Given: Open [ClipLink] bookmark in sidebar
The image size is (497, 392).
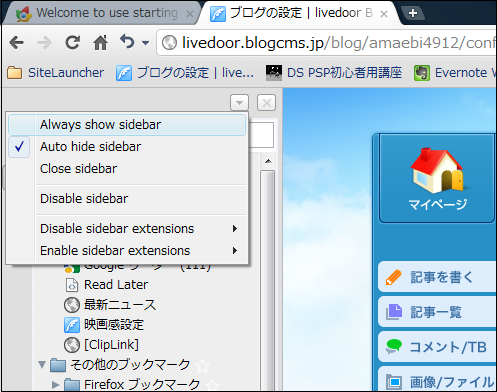Looking at the screenshot, I should coord(101,345).
